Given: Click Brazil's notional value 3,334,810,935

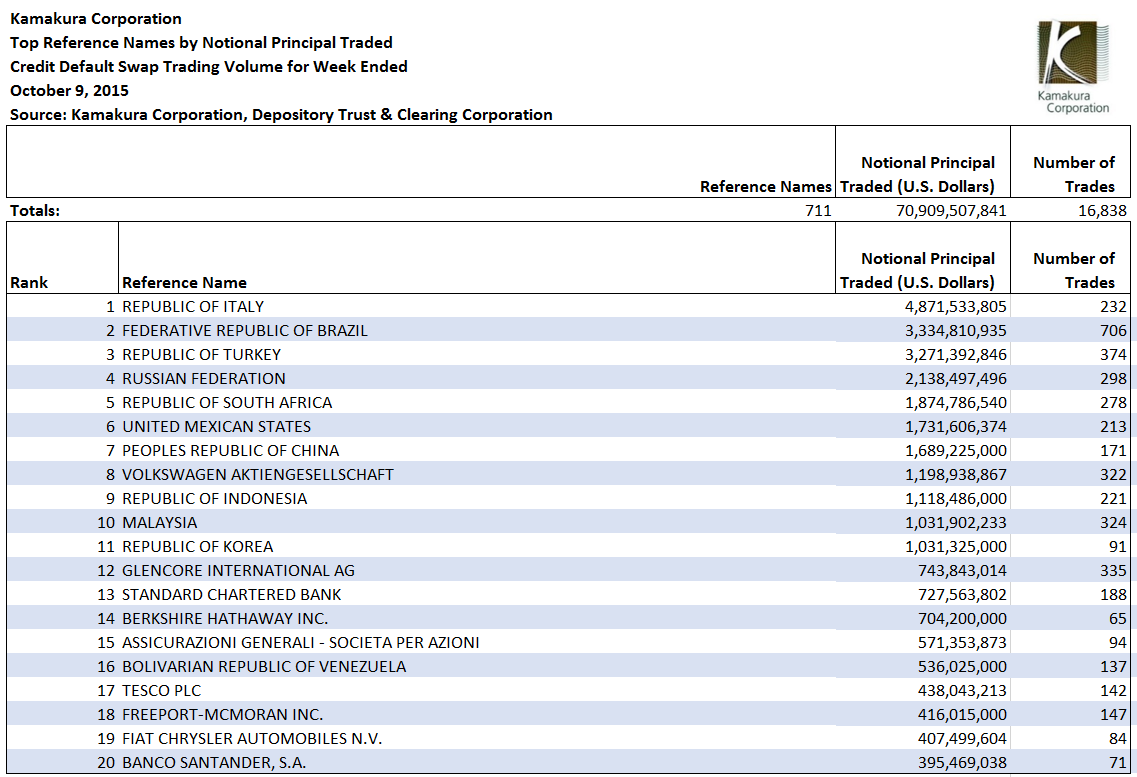Looking at the screenshot, I should coord(956,331).
